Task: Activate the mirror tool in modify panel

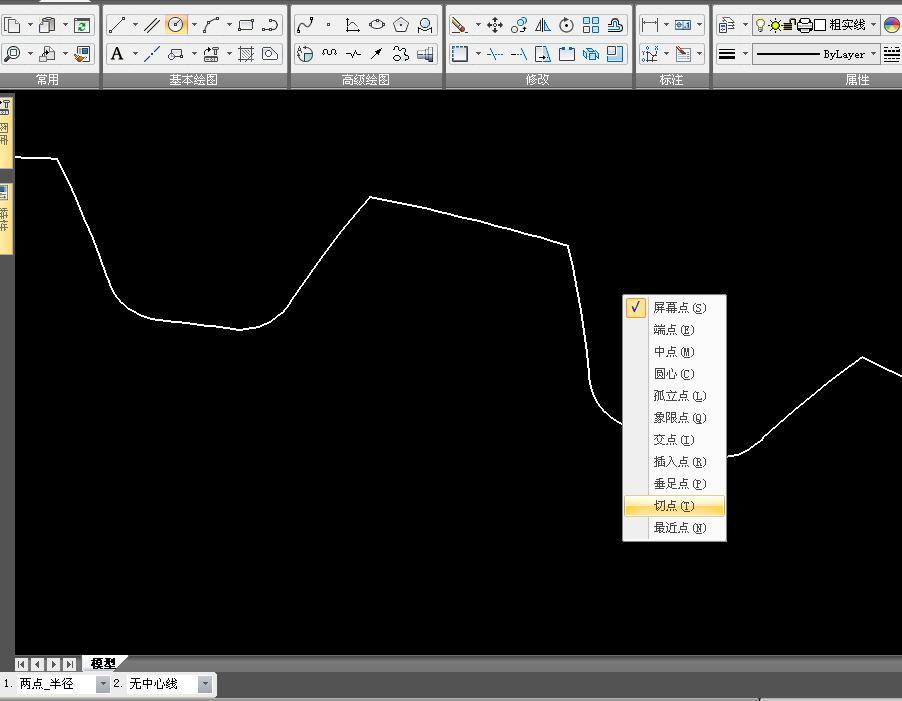Action: click(x=543, y=25)
